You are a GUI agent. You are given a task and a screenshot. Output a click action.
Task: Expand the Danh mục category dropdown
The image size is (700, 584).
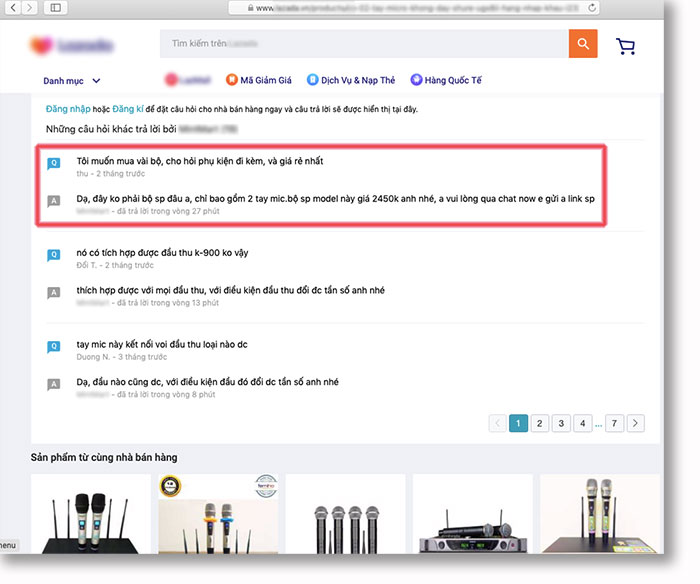click(x=72, y=81)
